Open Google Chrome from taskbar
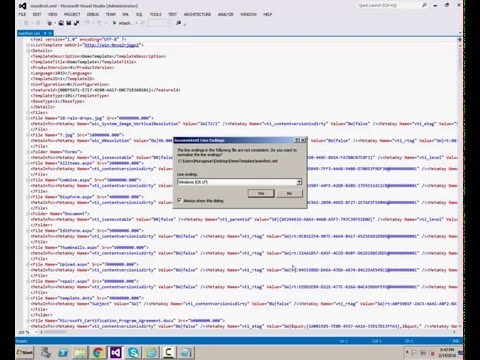The height and width of the screenshot is (360, 480). (98, 352)
